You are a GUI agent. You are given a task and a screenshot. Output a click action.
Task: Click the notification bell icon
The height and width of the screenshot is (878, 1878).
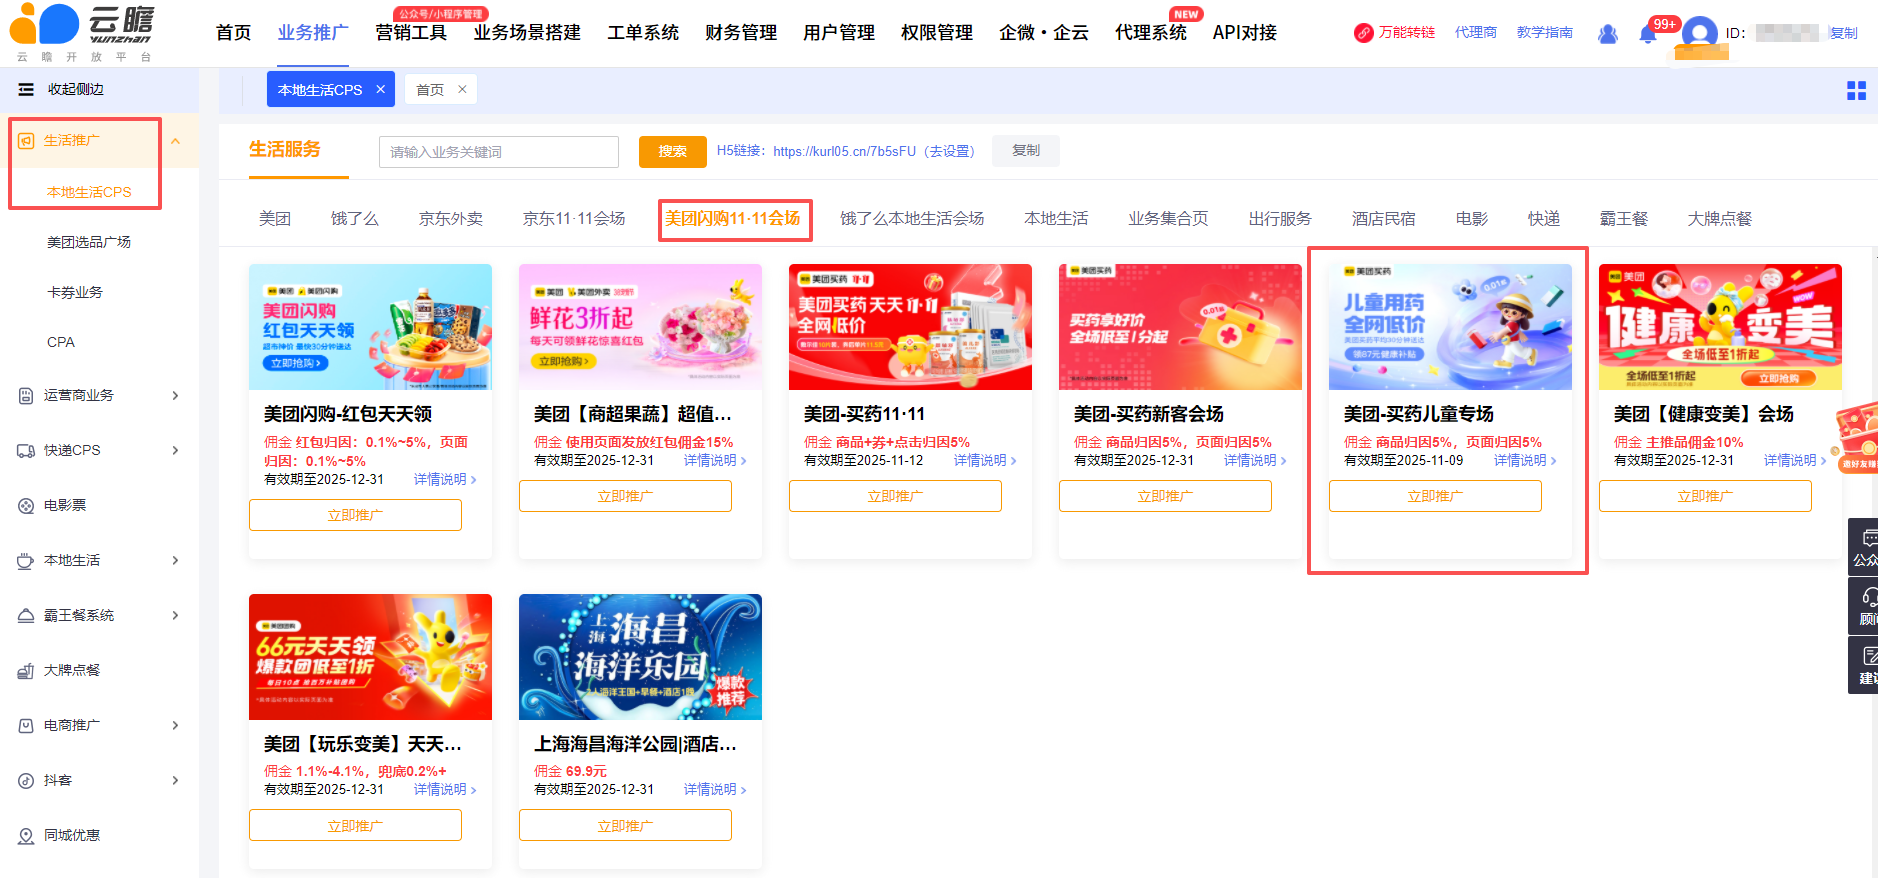tap(1647, 34)
